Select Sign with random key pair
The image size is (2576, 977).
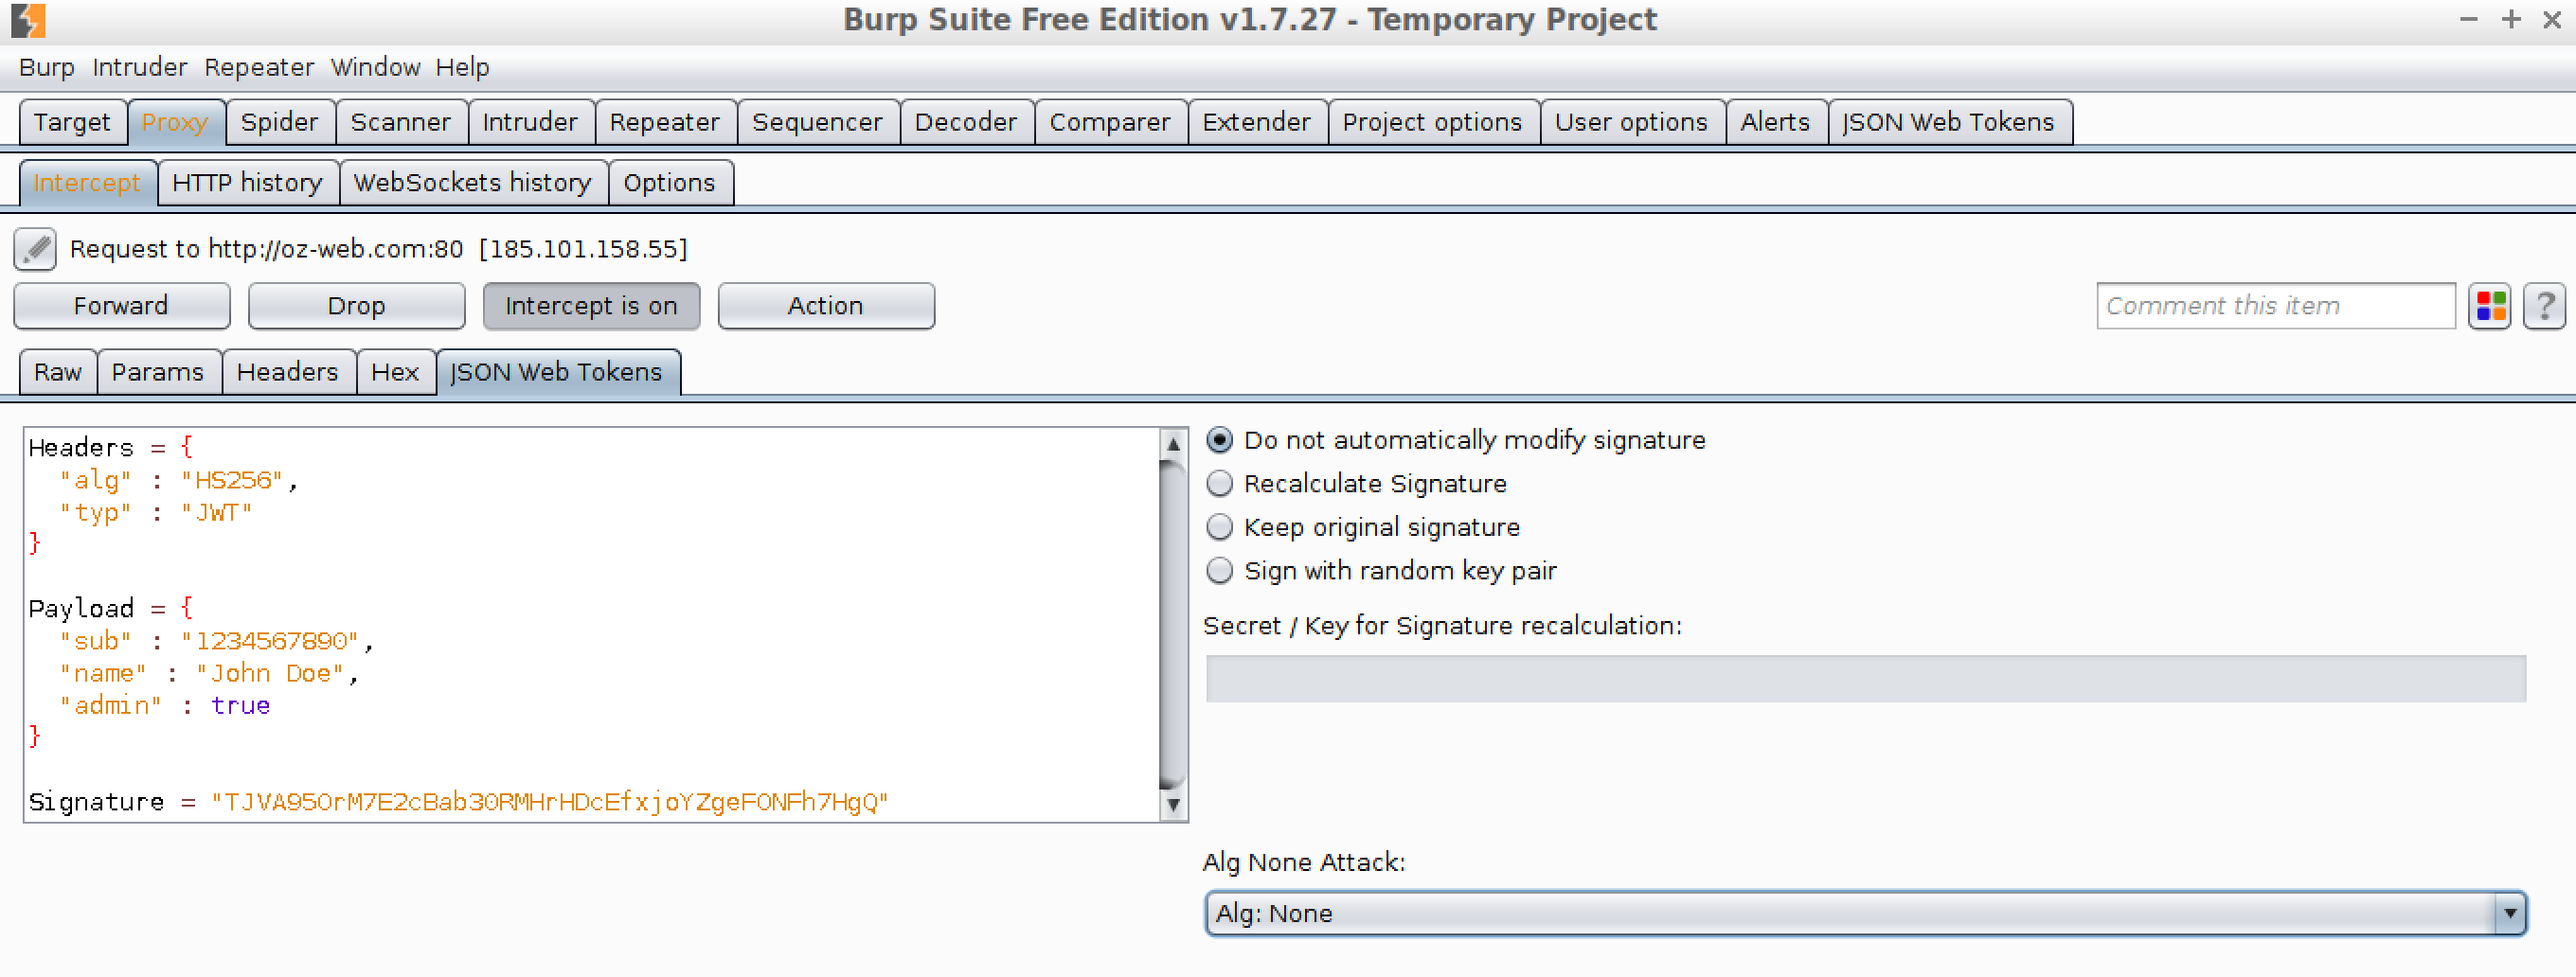click(x=1220, y=571)
